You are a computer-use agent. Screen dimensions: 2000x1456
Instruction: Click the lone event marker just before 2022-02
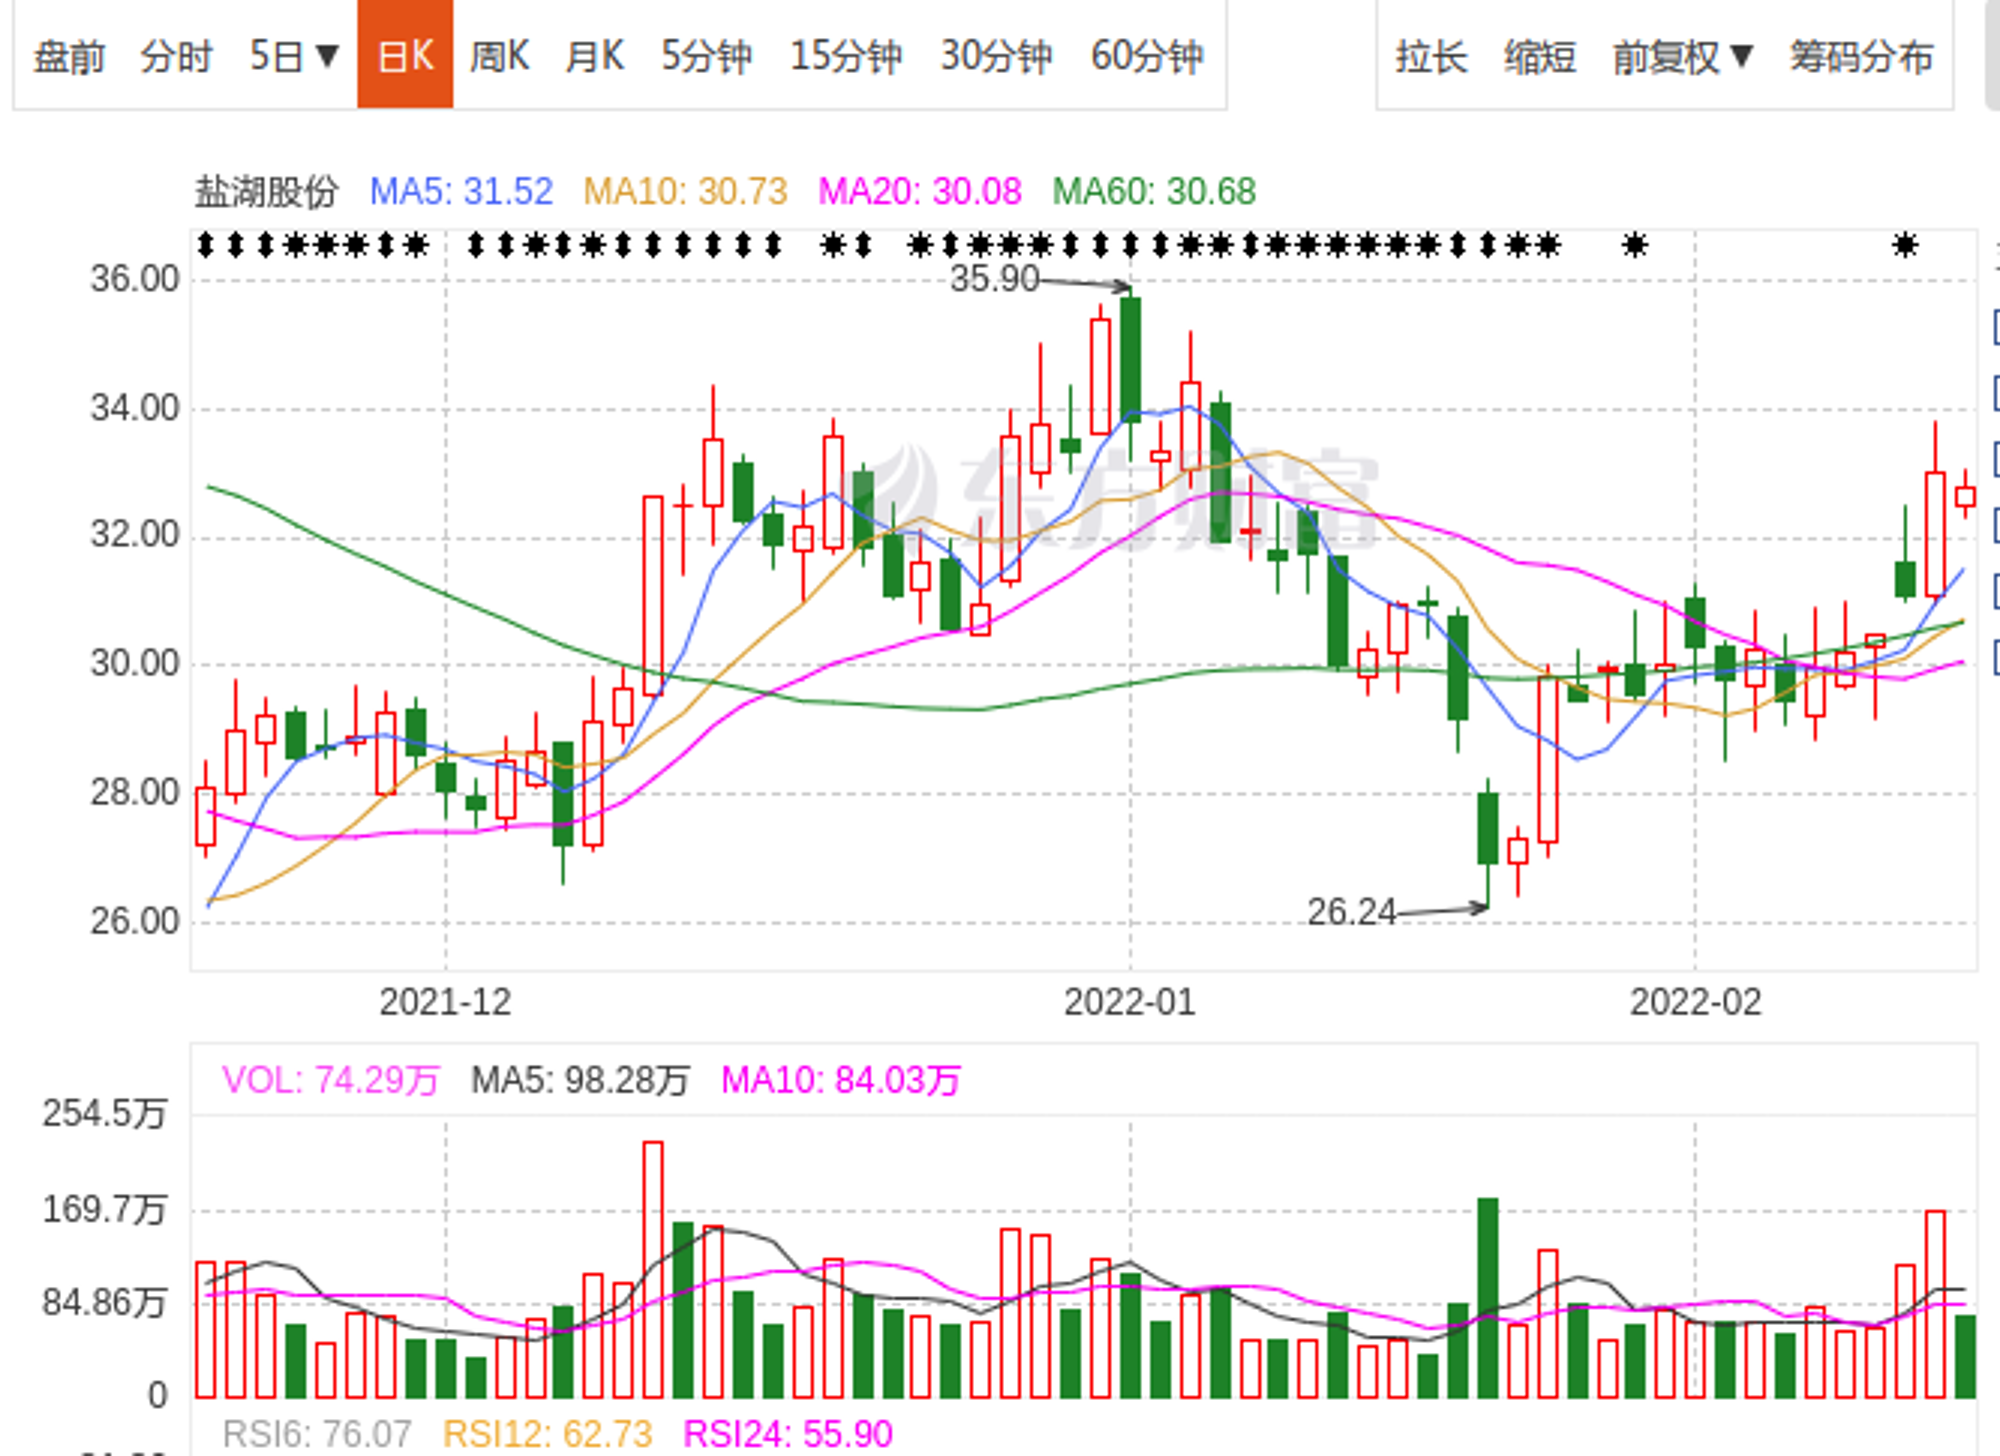(1635, 245)
